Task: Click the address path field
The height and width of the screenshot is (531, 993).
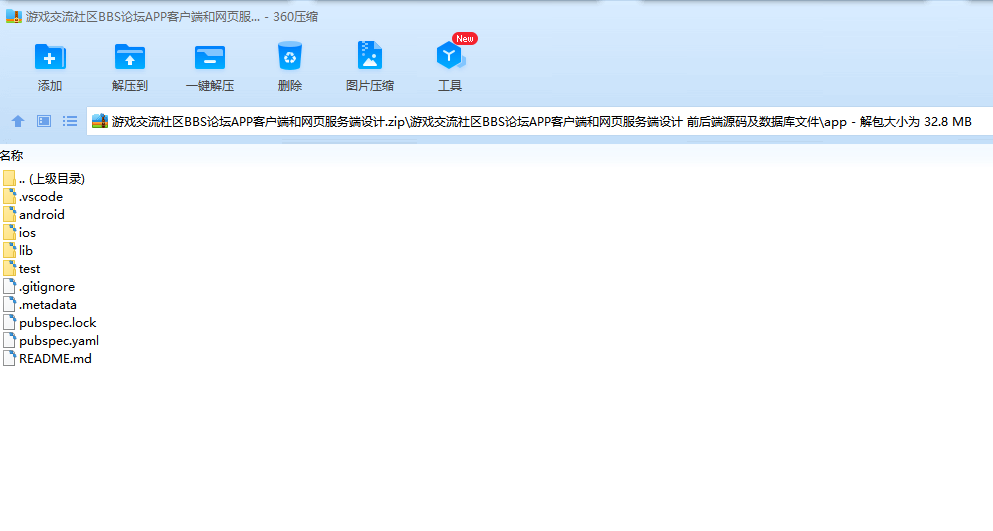Action: pos(540,122)
